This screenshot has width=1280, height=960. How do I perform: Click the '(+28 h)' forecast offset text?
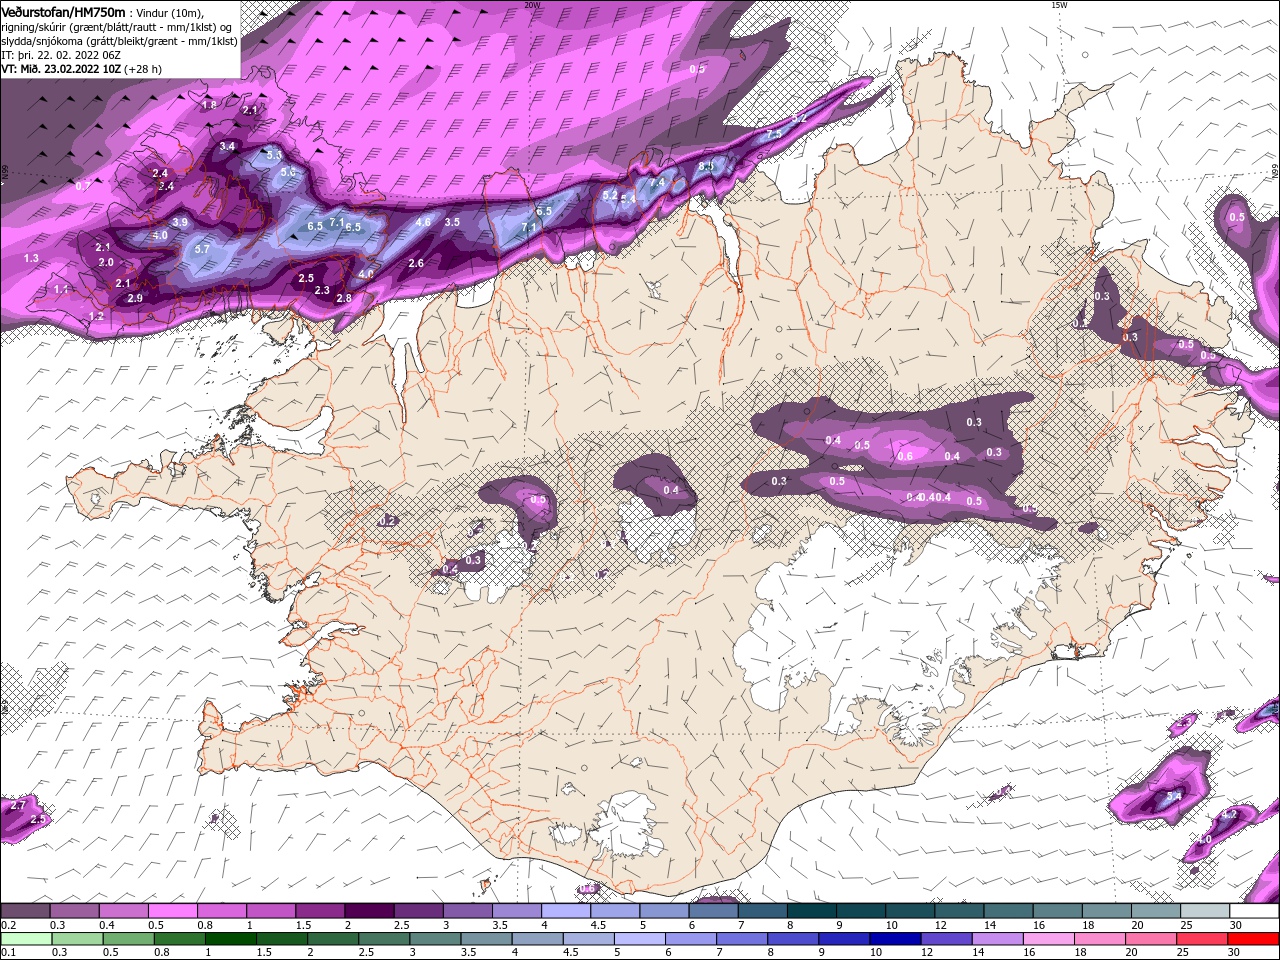[x=145, y=69]
